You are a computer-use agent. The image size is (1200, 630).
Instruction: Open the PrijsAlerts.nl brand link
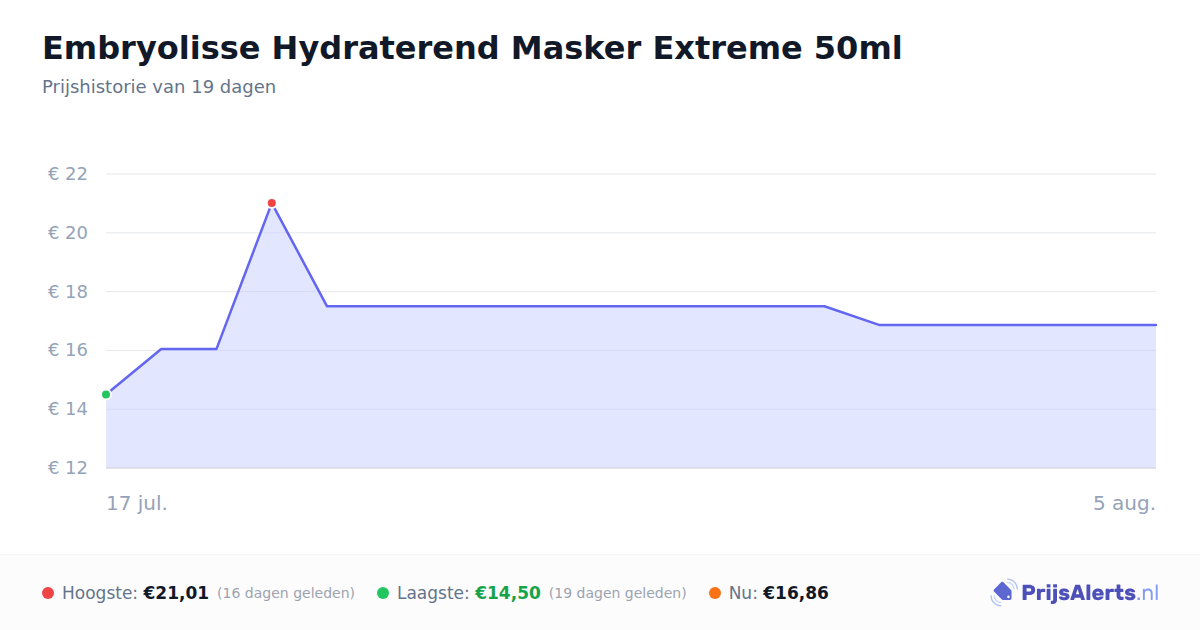coord(1075,593)
